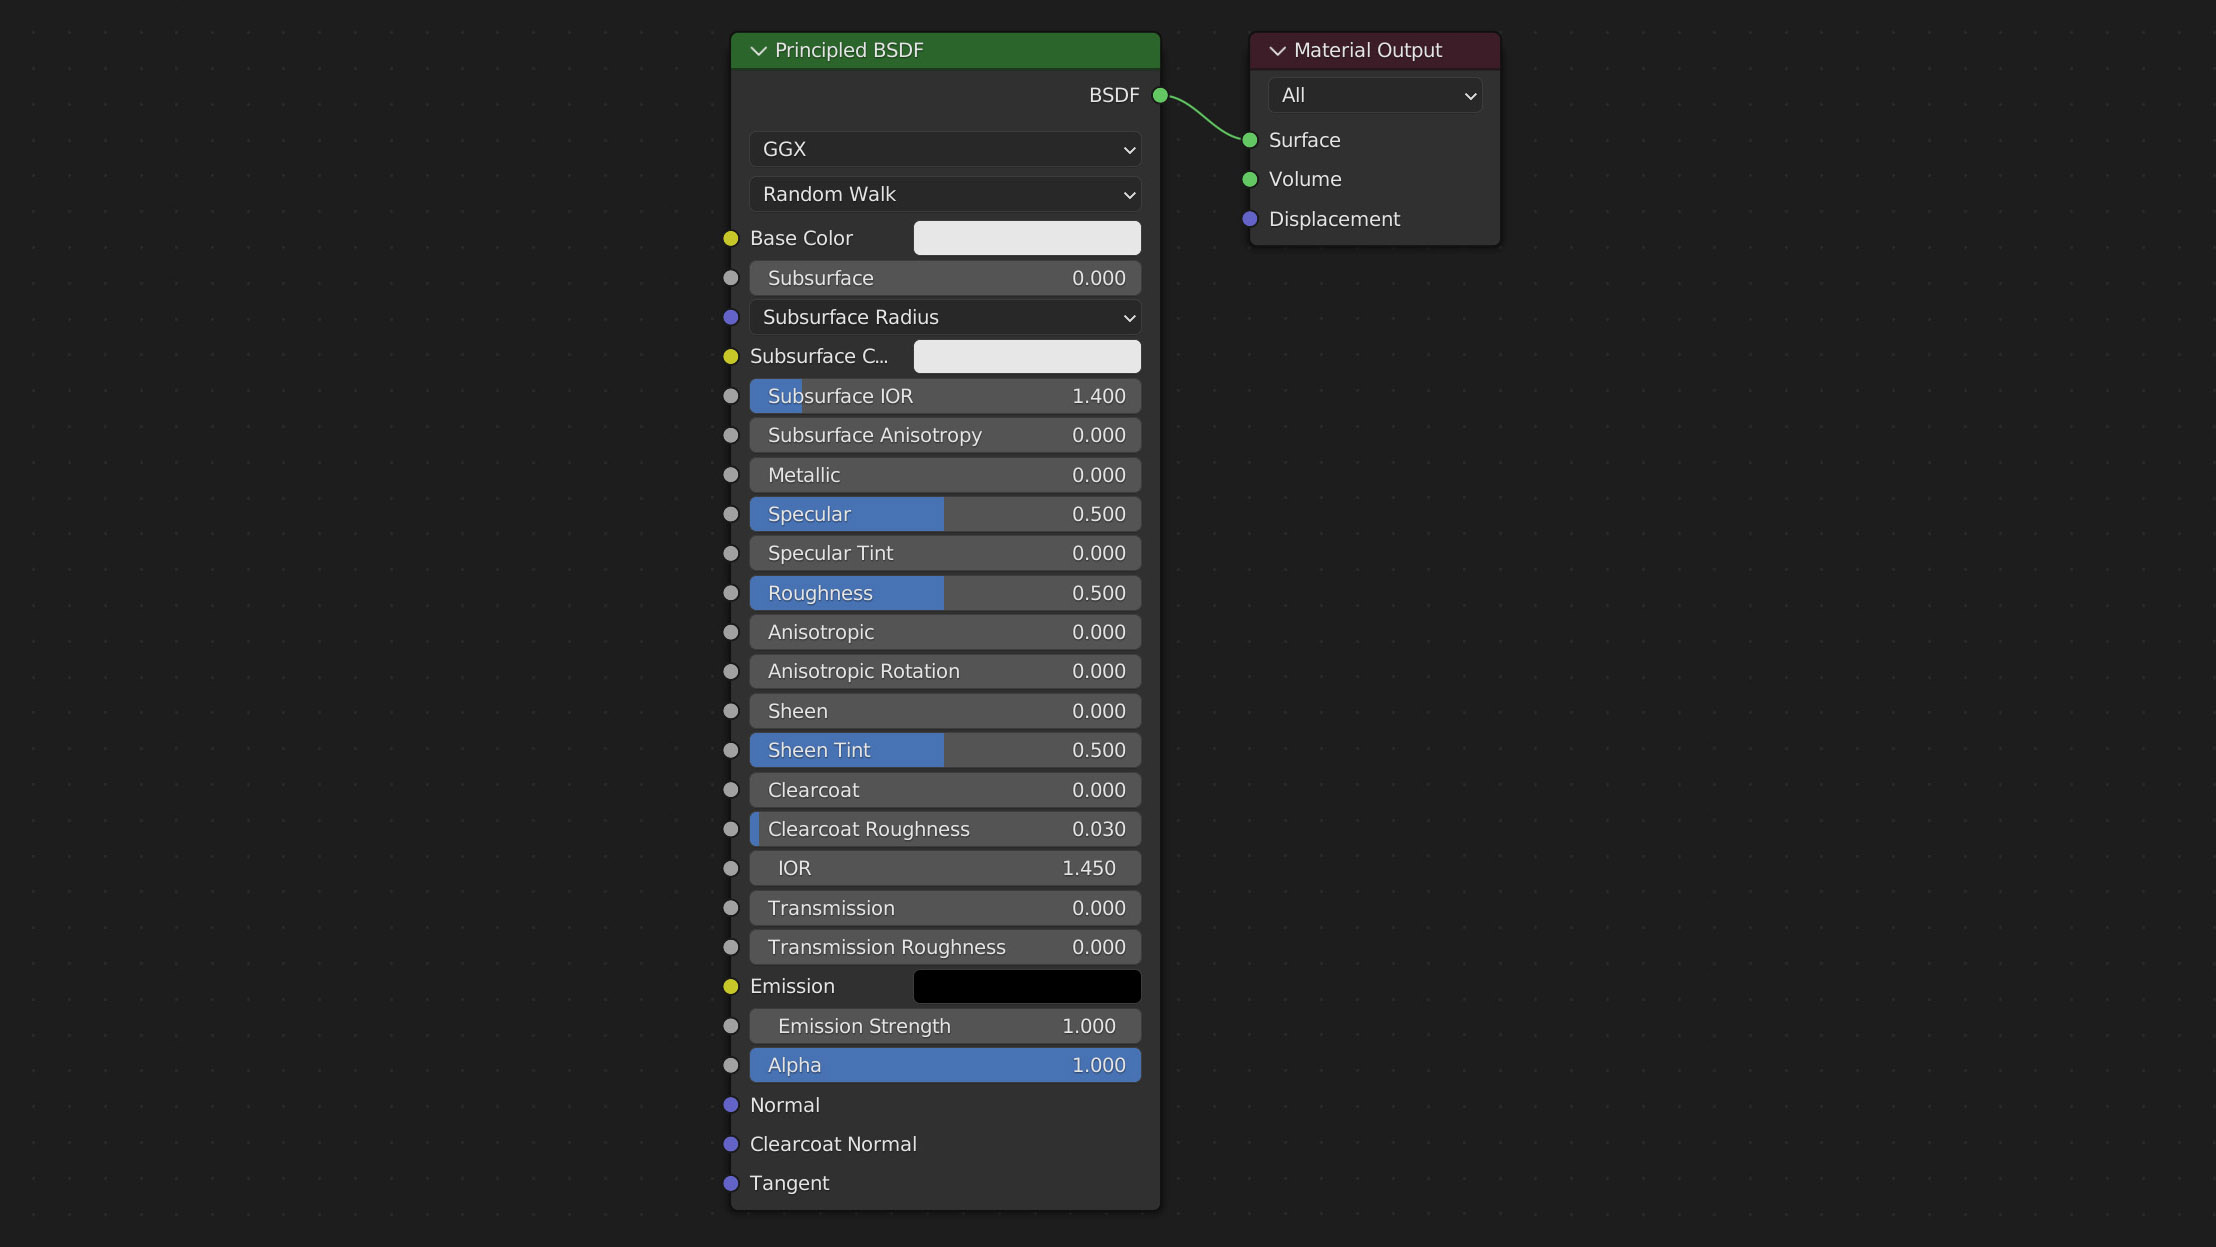Click the Specular Tint slider

click(945, 553)
